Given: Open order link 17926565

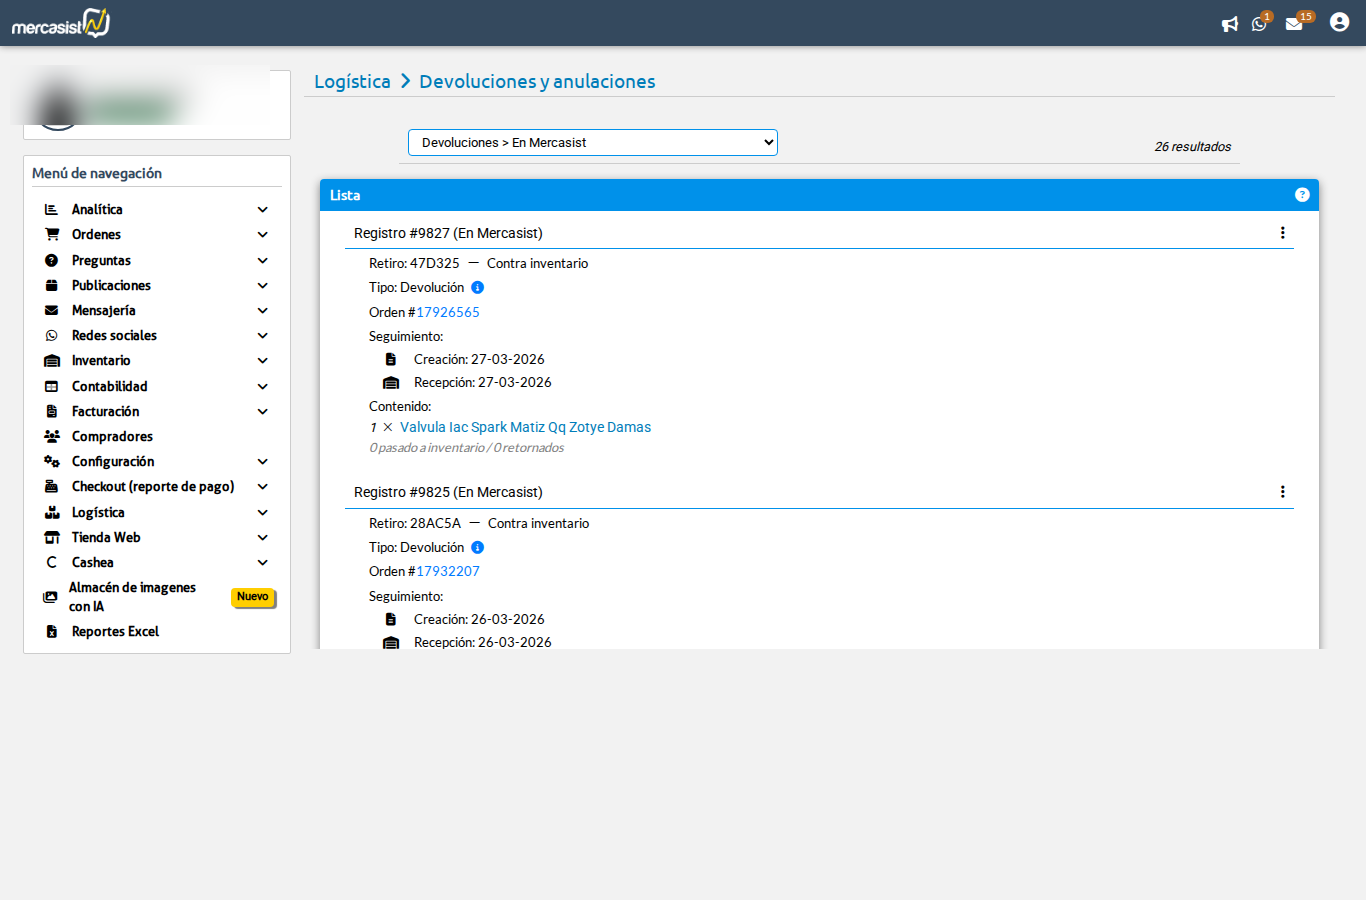Looking at the screenshot, I should (448, 313).
